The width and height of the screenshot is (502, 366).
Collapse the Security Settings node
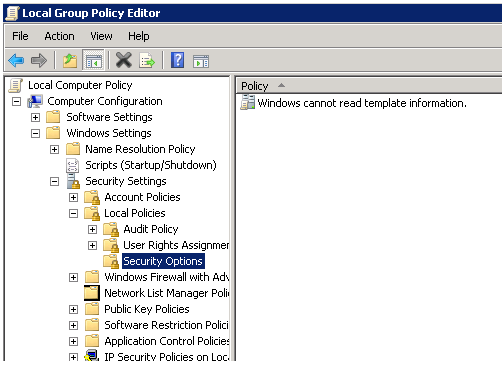(54, 181)
